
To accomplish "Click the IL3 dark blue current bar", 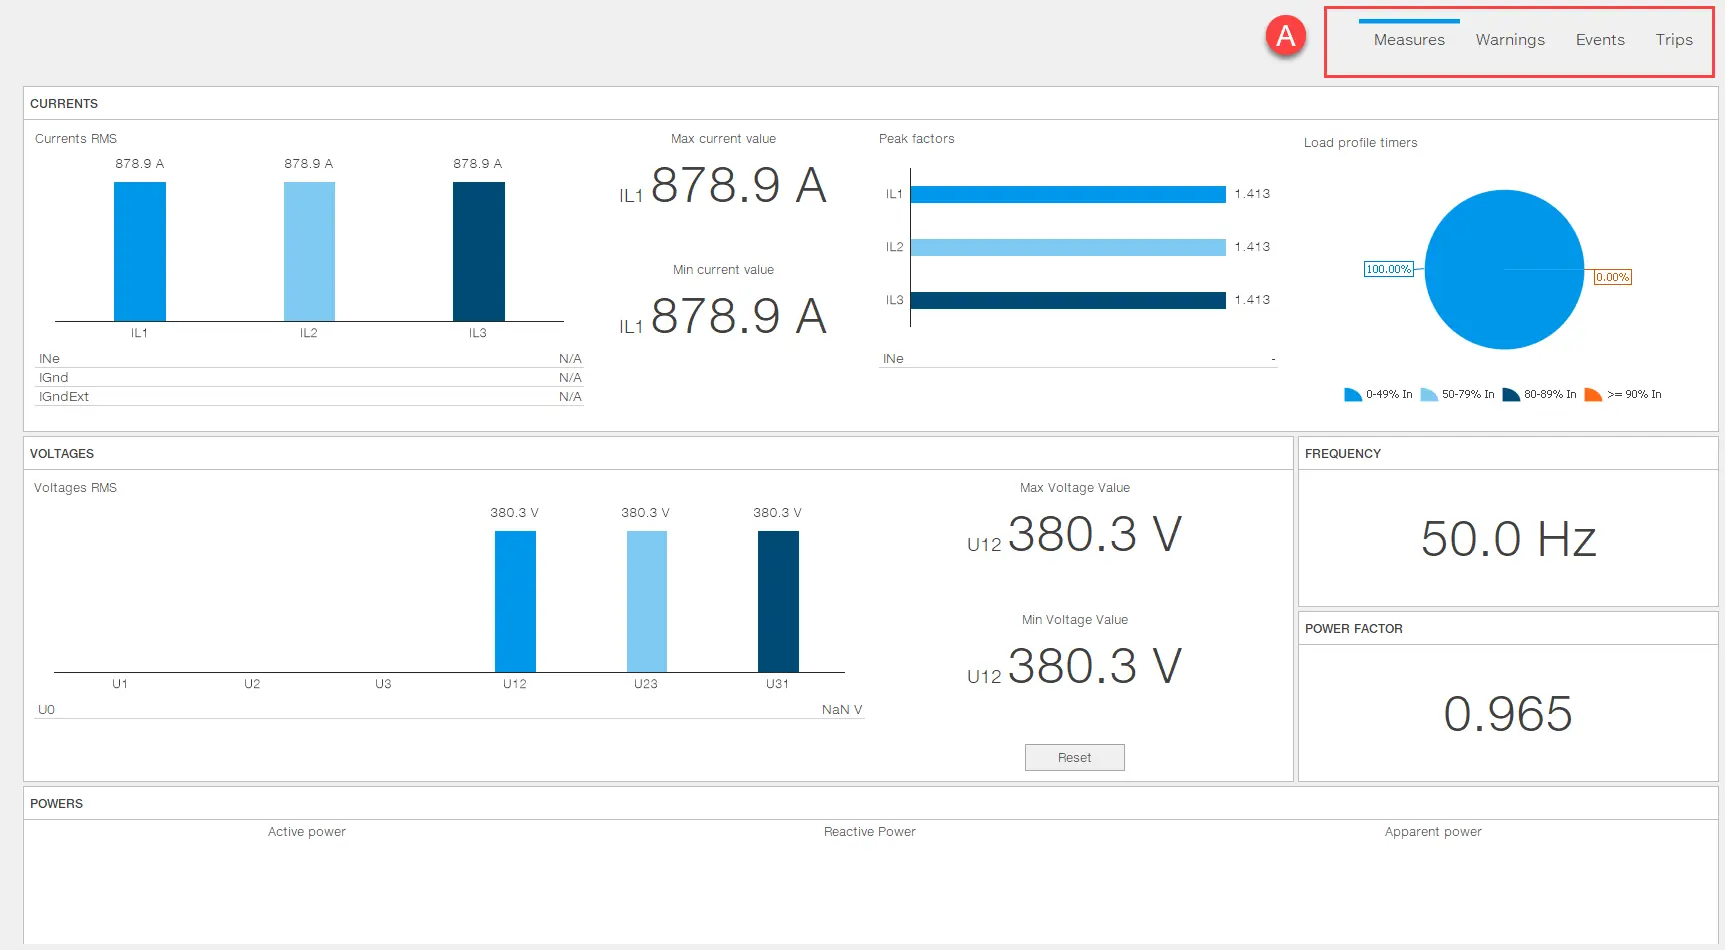I will (478, 251).
